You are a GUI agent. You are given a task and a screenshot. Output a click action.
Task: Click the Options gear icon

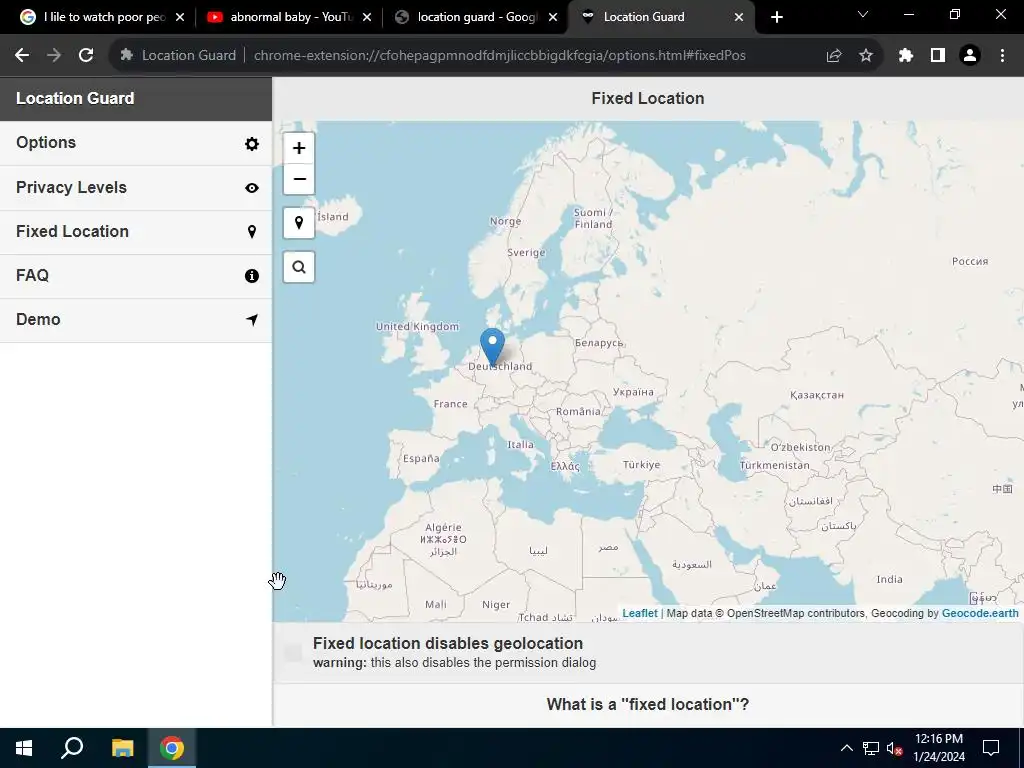tap(251, 144)
